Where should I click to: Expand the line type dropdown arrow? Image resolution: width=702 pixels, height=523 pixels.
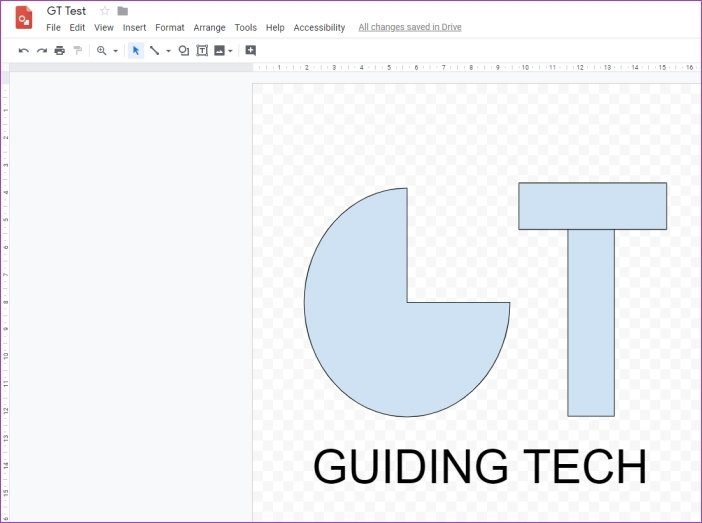[168, 51]
